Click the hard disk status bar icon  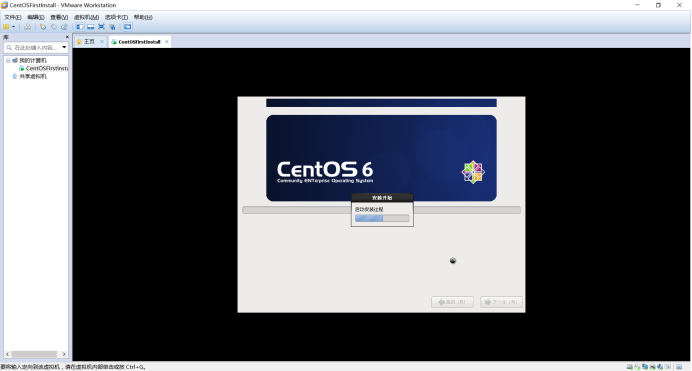(x=630, y=367)
